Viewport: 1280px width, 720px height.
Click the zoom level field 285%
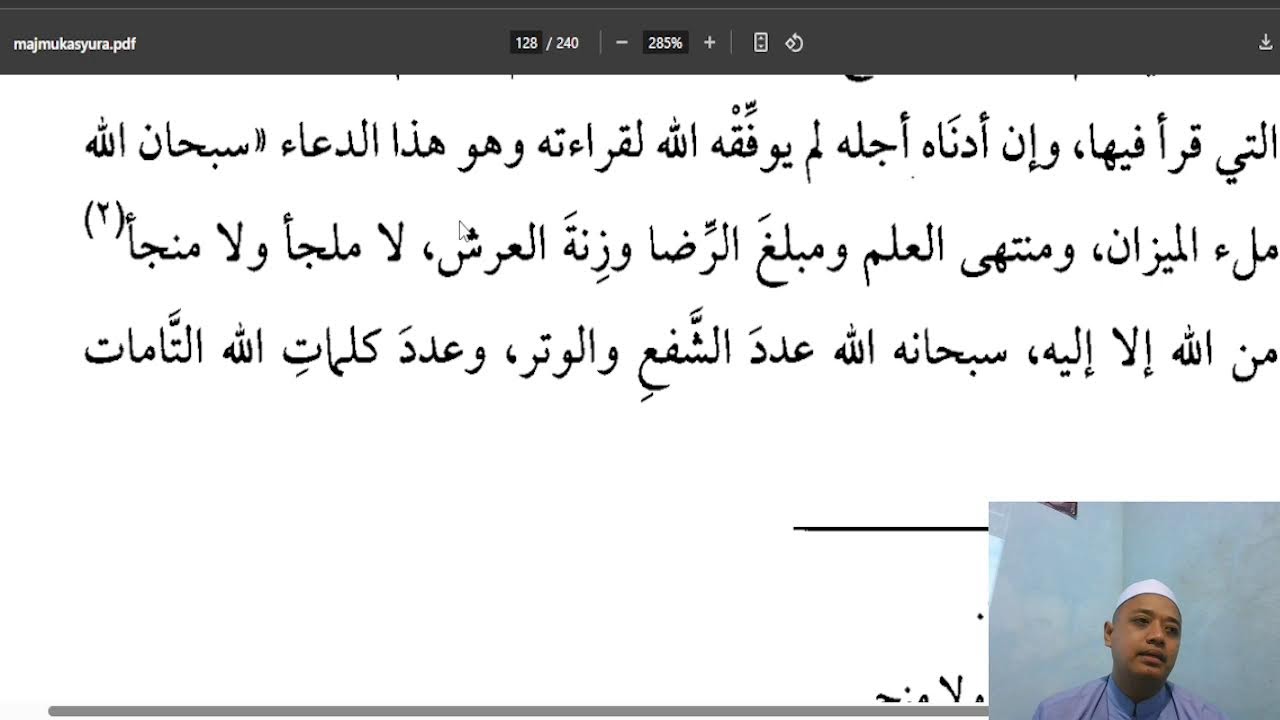[x=665, y=43]
